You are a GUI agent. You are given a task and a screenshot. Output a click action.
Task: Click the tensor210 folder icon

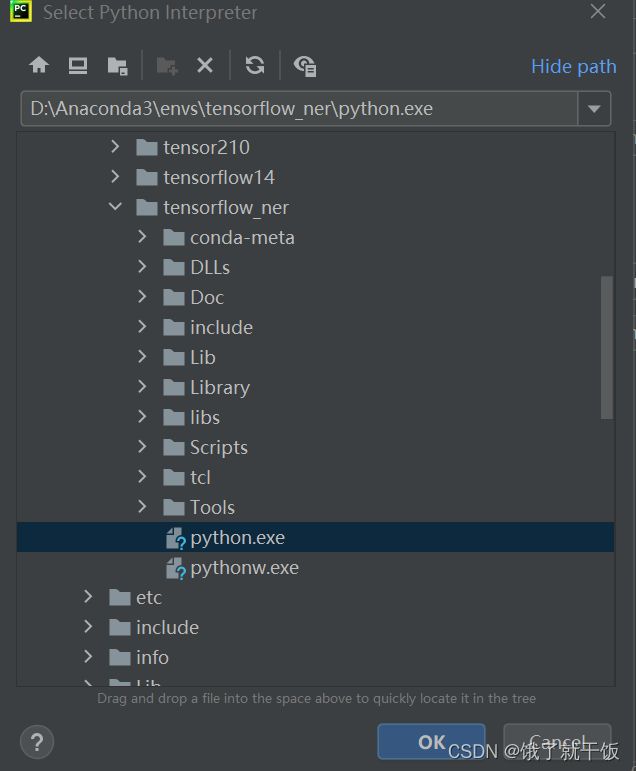[x=147, y=147]
